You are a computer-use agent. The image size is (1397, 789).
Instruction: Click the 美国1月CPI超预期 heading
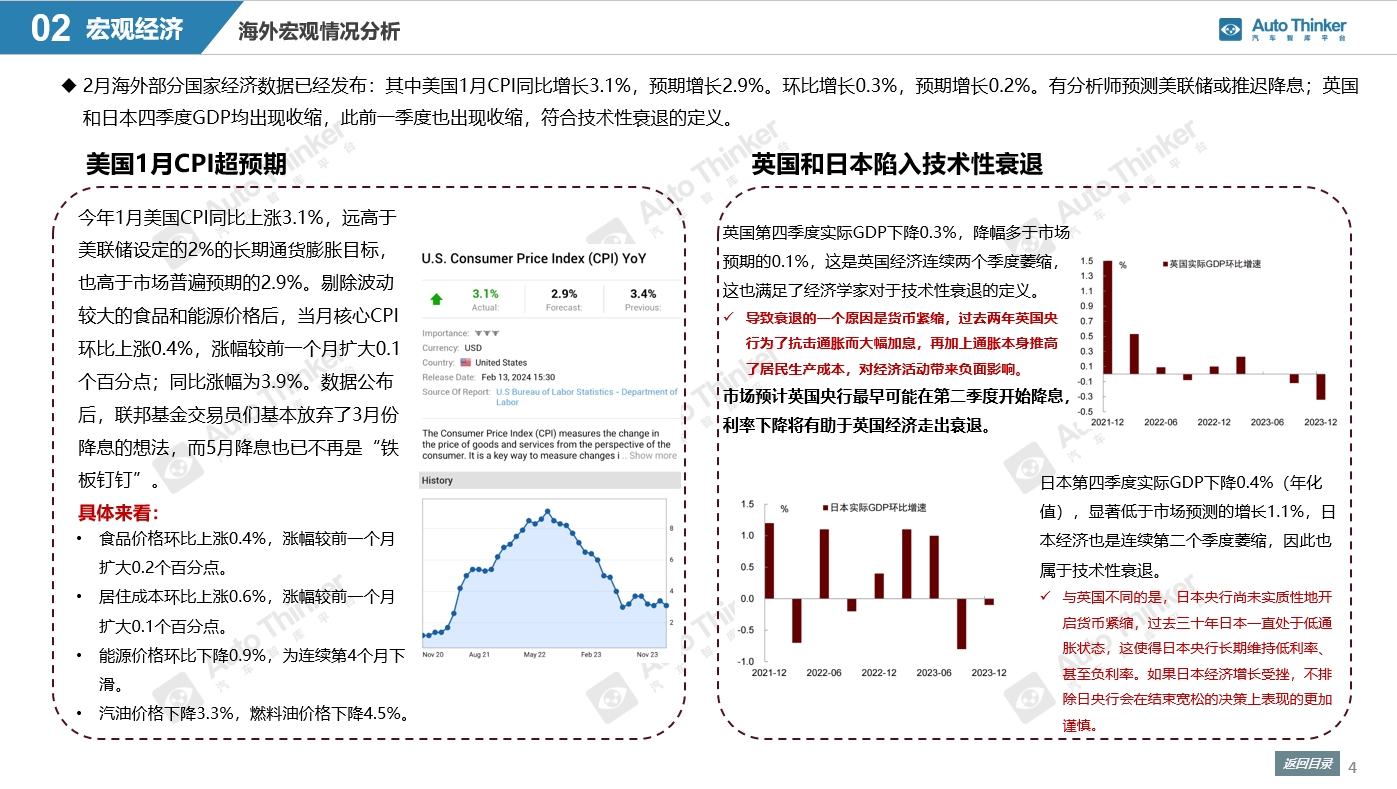(186, 163)
